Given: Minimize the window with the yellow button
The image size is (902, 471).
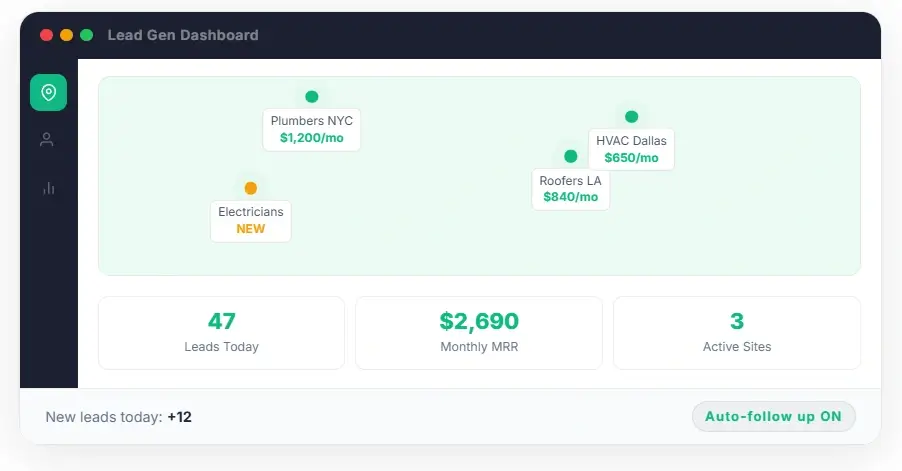Looking at the screenshot, I should click(67, 35).
